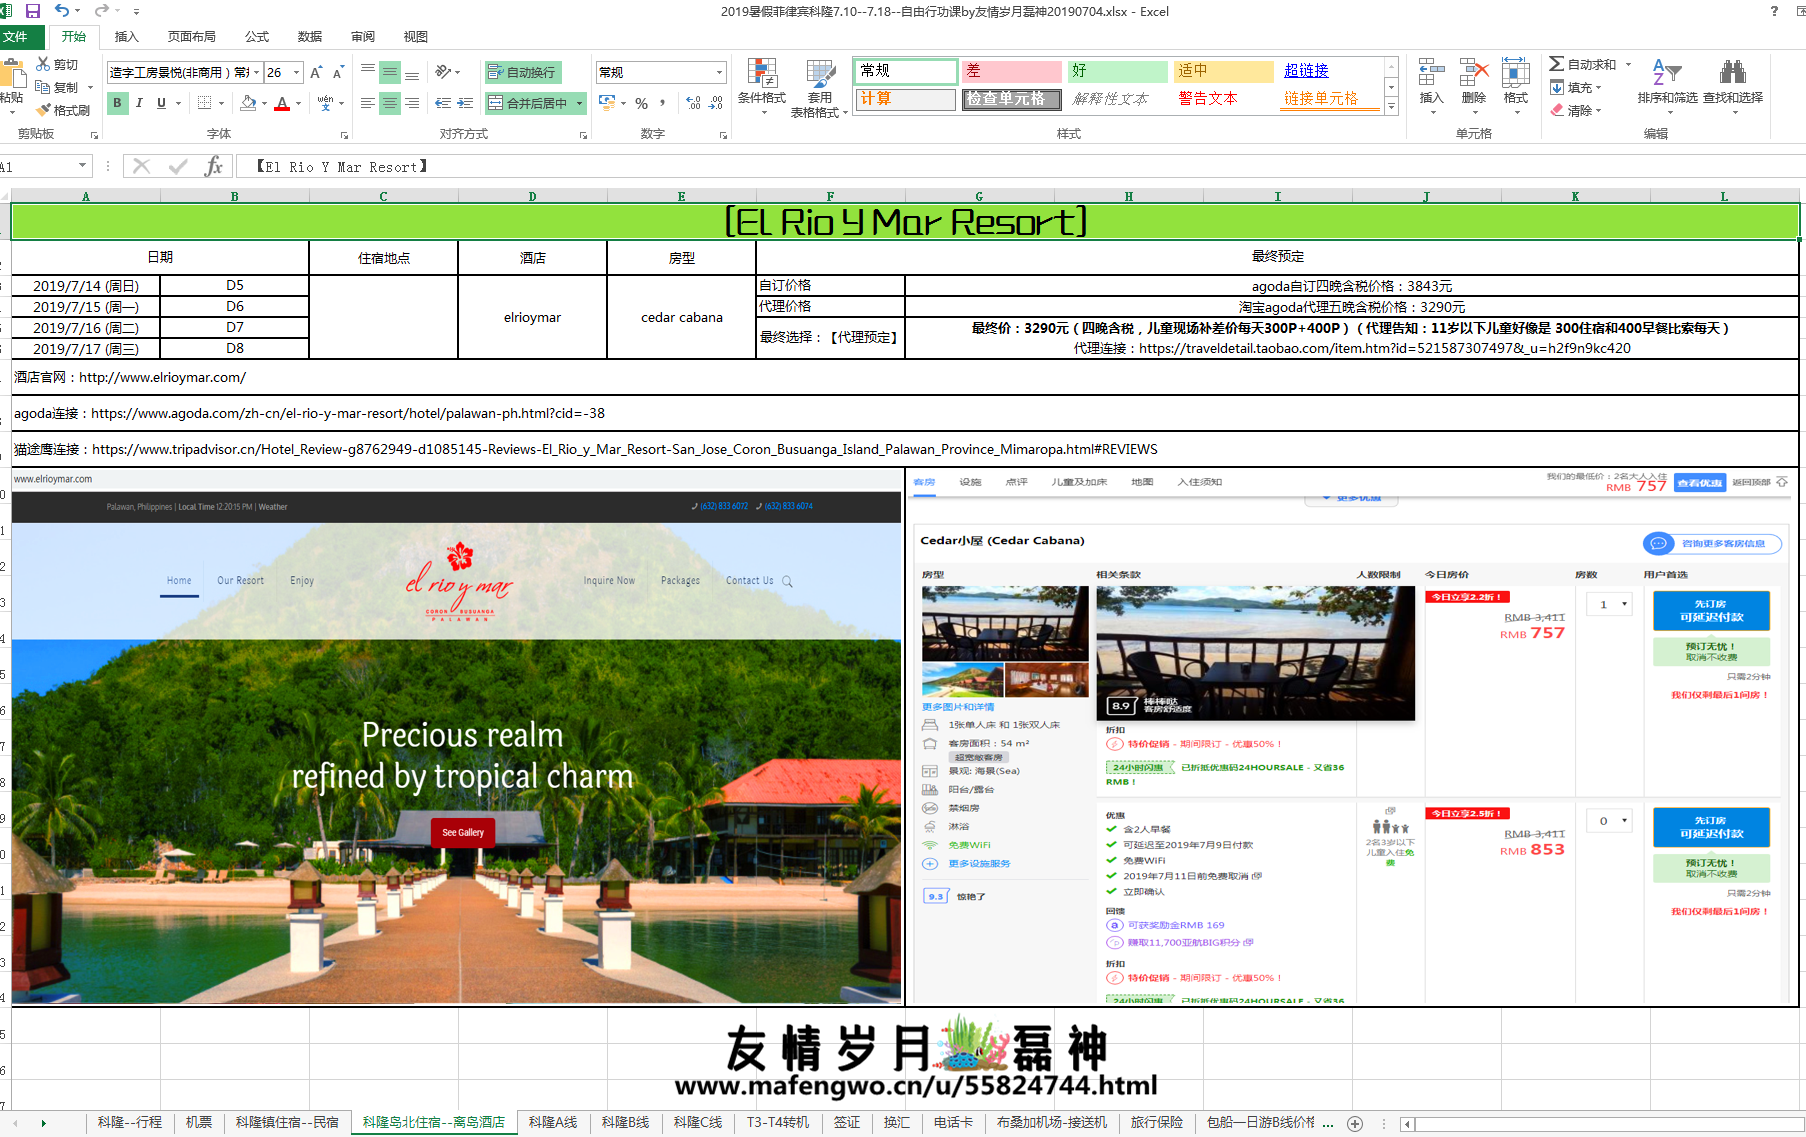Click the horizontal scrollbar at bottom
1806x1137 pixels.
pos(1607,1124)
